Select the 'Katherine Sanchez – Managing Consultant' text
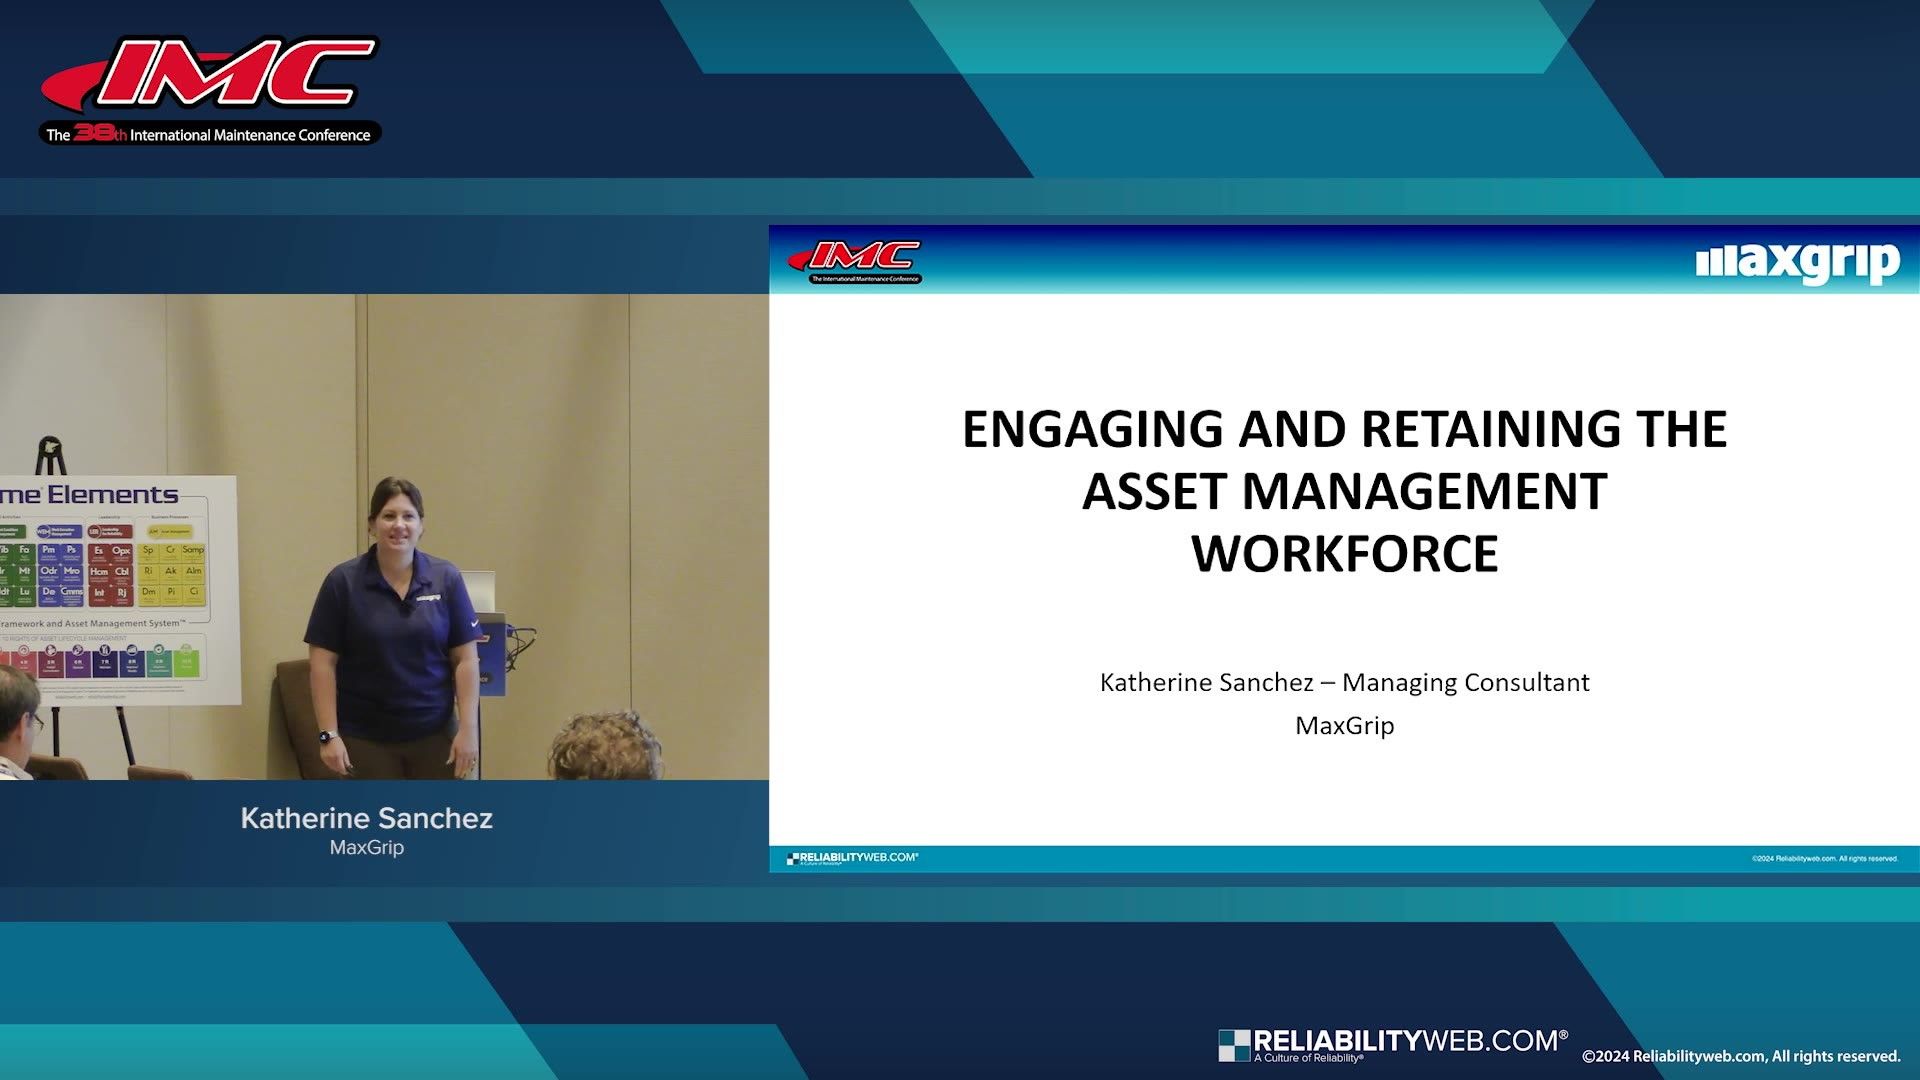The width and height of the screenshot is (1920, 1080). coord(1344,683)
